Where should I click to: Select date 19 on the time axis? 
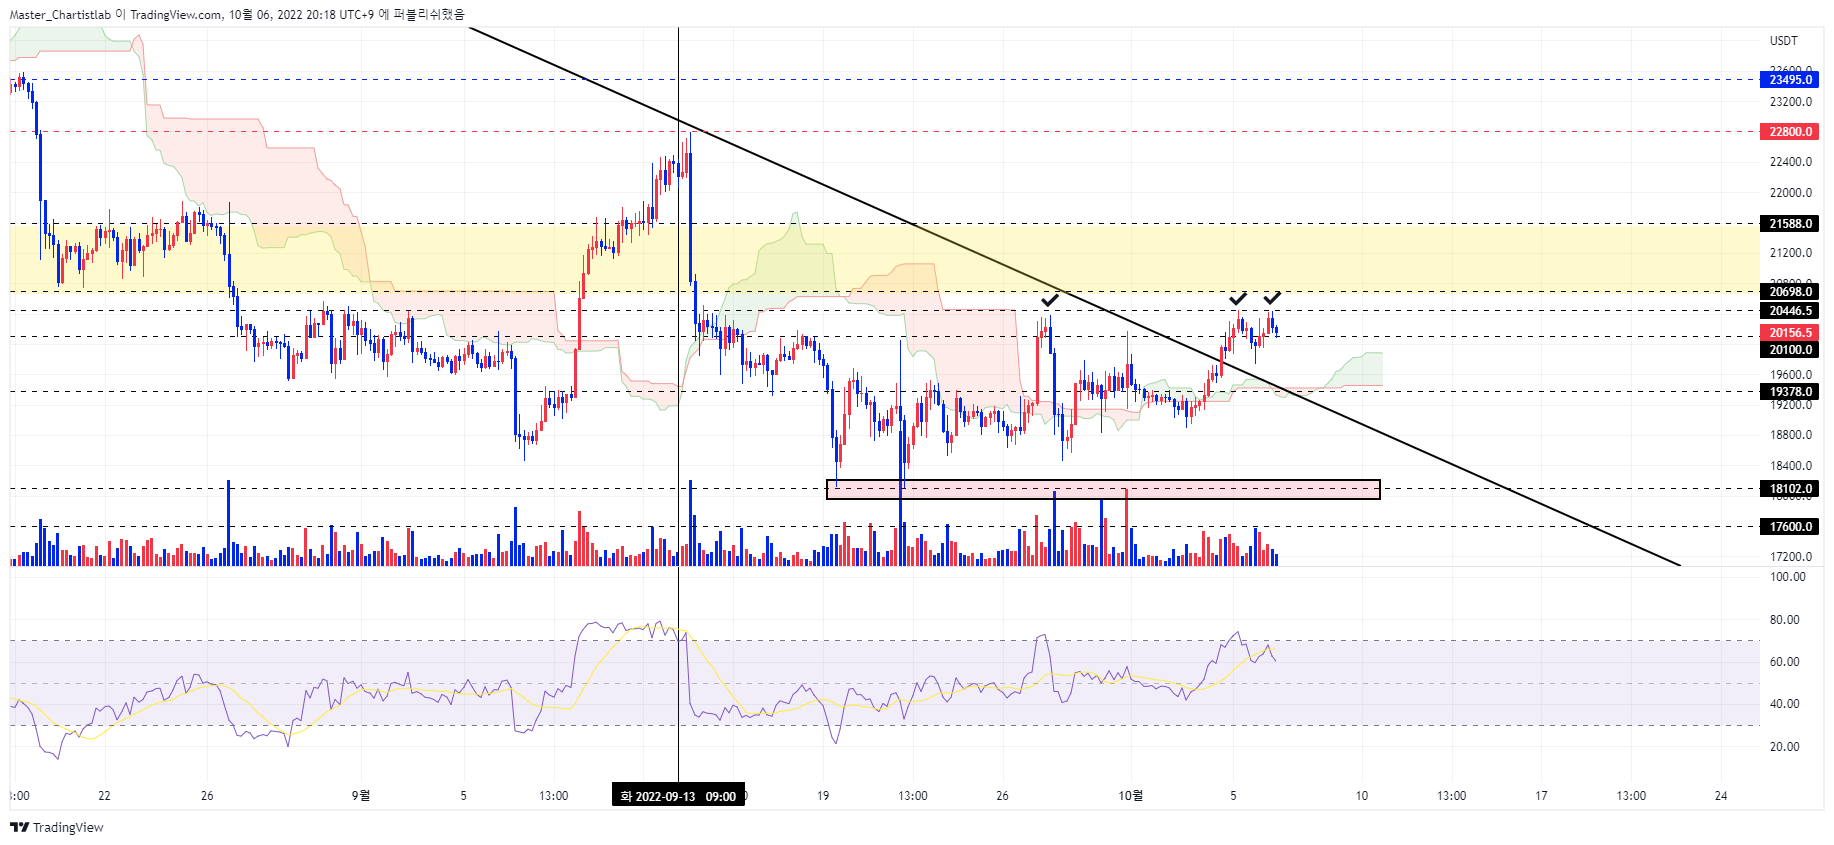823,796
